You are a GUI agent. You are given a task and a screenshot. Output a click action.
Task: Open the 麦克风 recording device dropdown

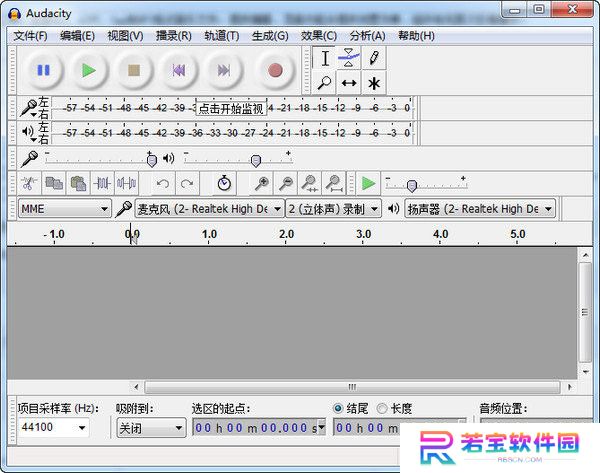click(x=209, y=209)
